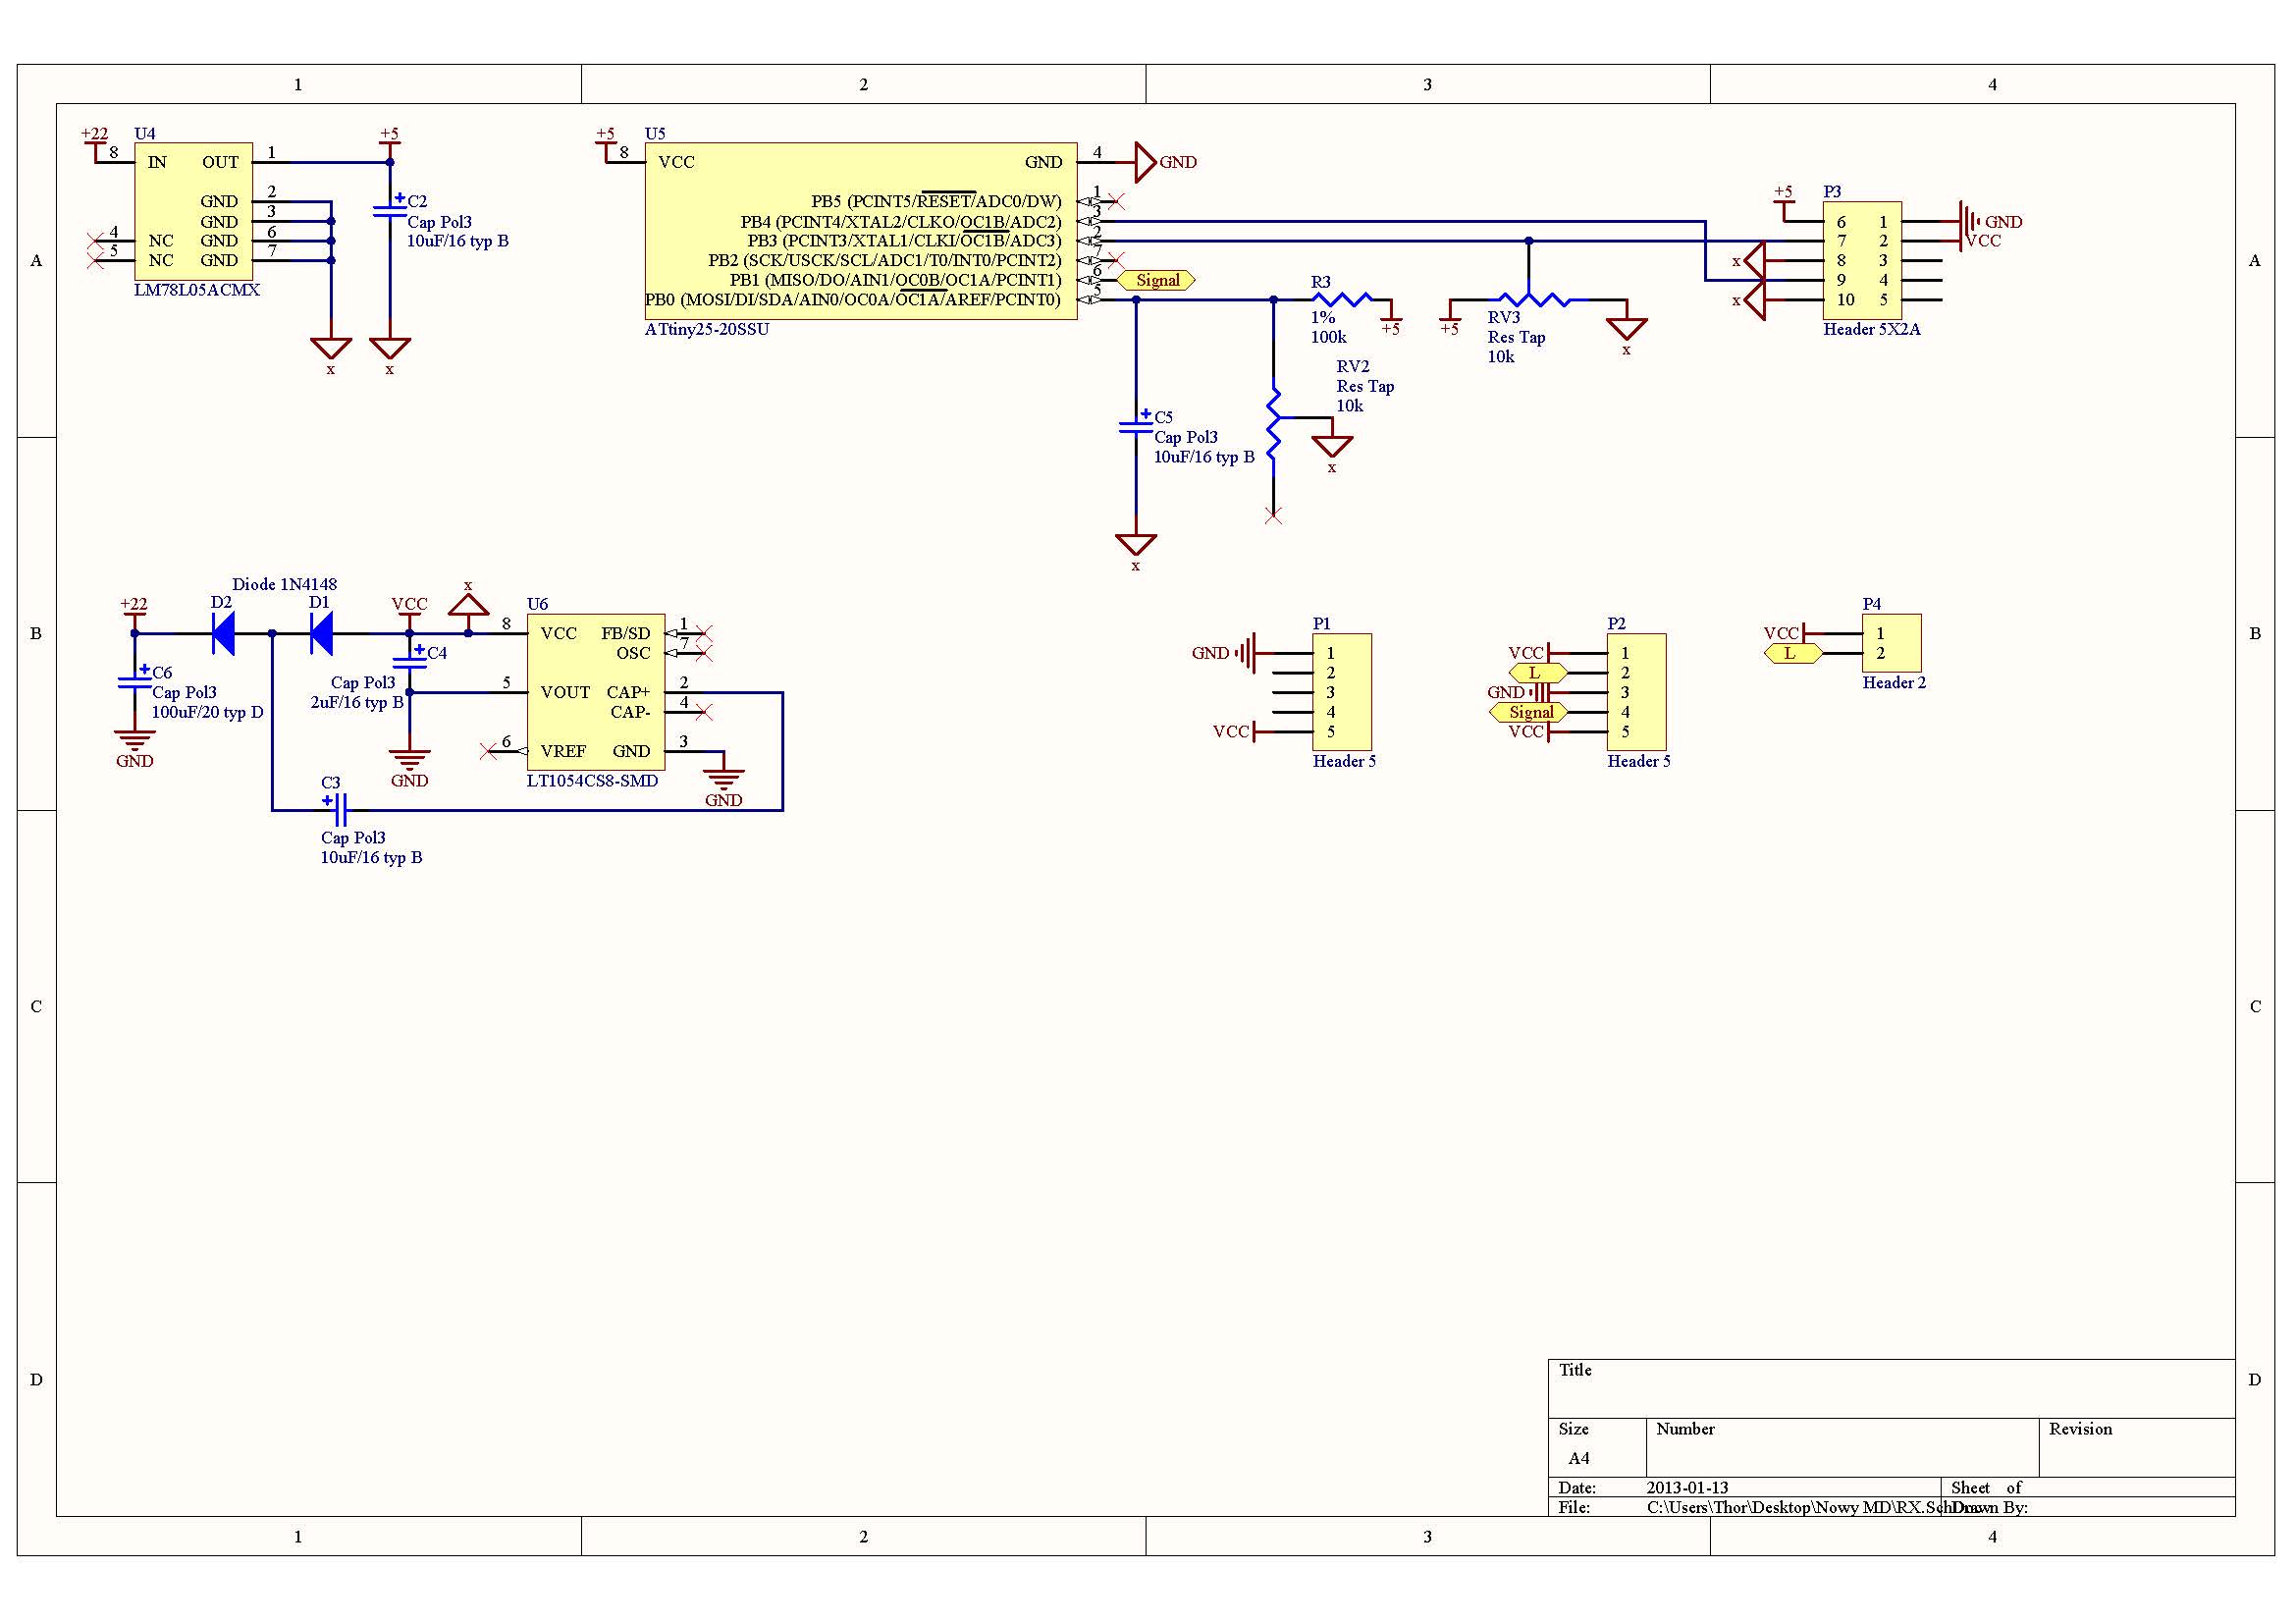The height and width of the screenshot is (1623, 2296).
Task: Click the ATtiny25-20SSU microcontroller symbol
Action: point(861,231)
